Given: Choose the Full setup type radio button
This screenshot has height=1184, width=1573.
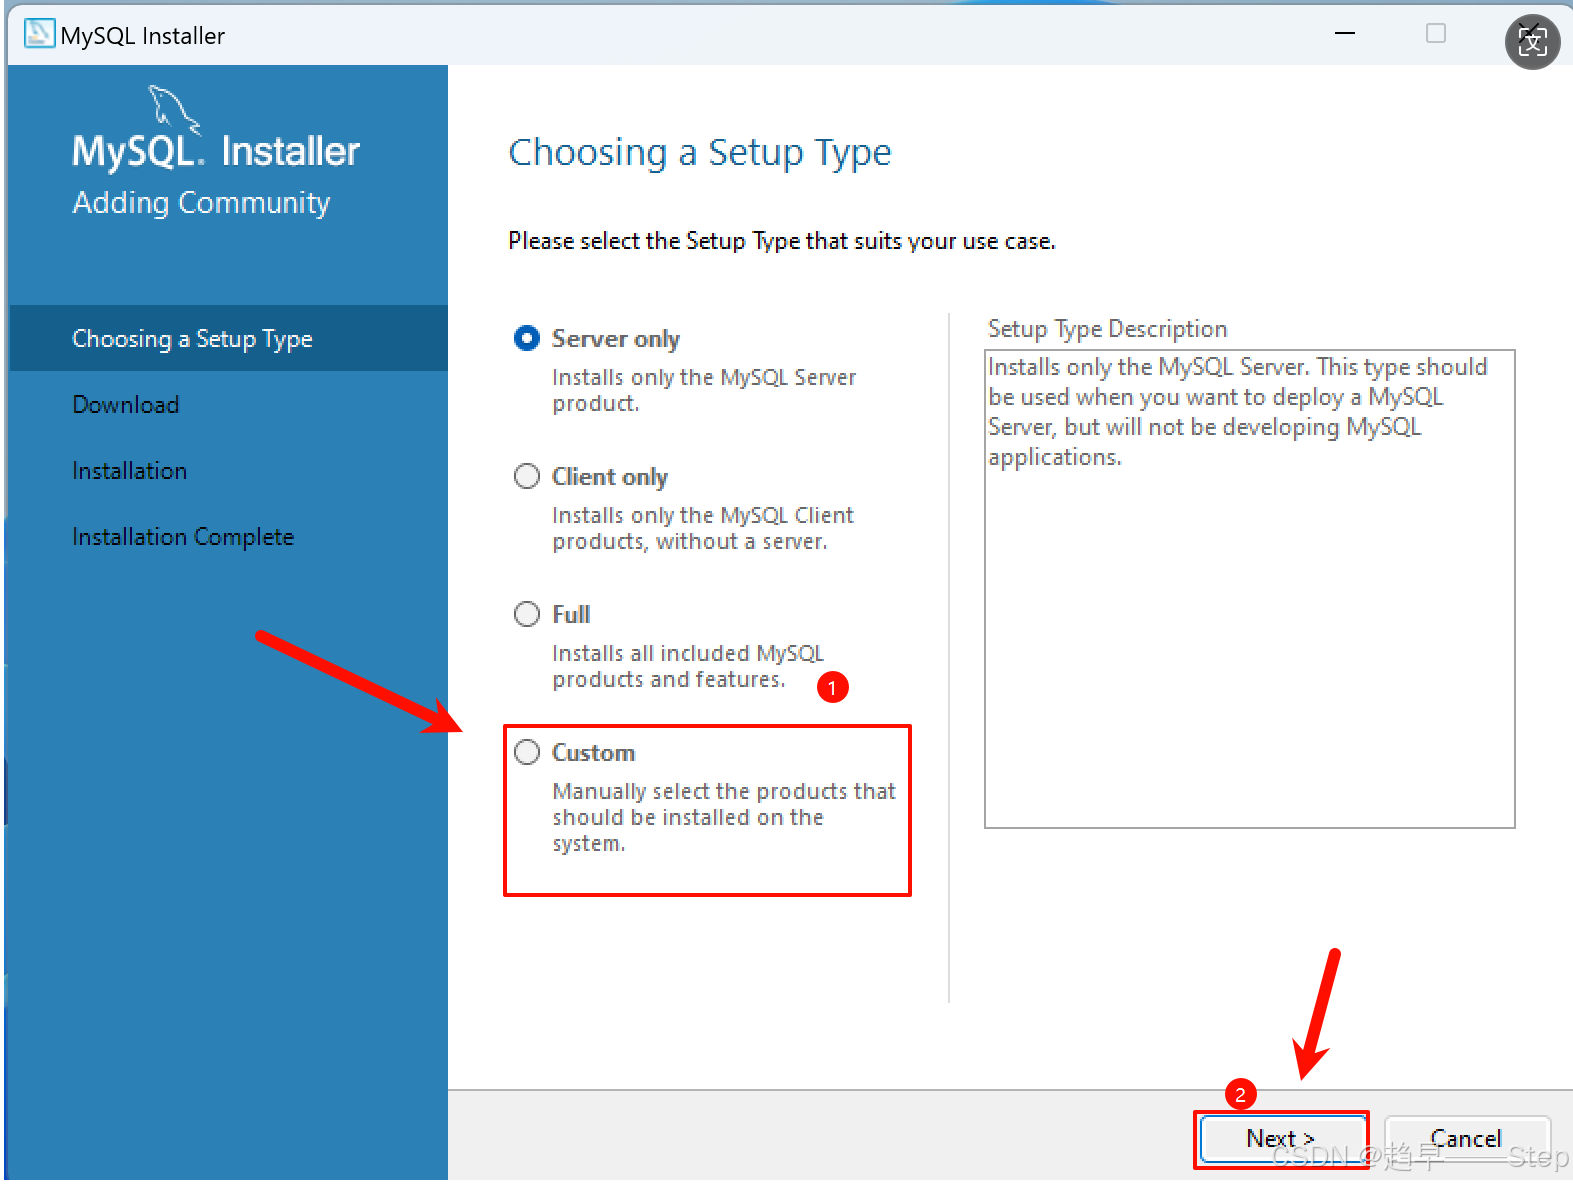Looking at the screenshot, I should click(527, 614).
